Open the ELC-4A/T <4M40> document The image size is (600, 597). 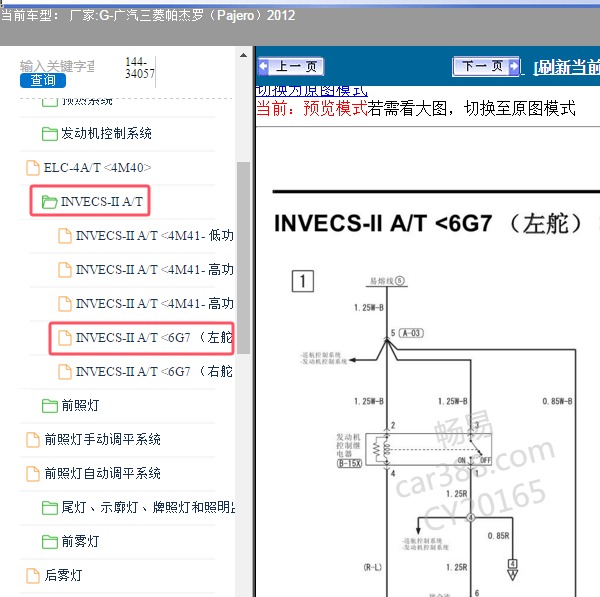point(97,168)
